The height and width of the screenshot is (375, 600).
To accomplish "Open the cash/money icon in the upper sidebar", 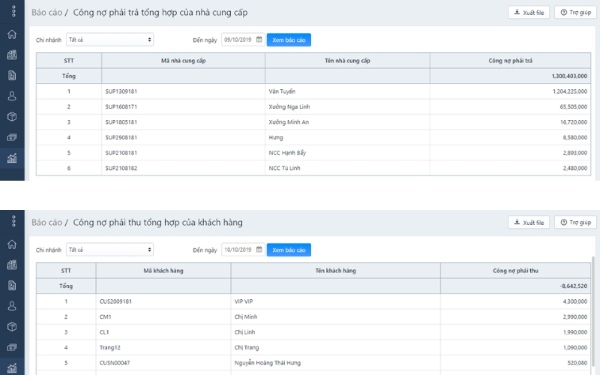I will (12, 137).
